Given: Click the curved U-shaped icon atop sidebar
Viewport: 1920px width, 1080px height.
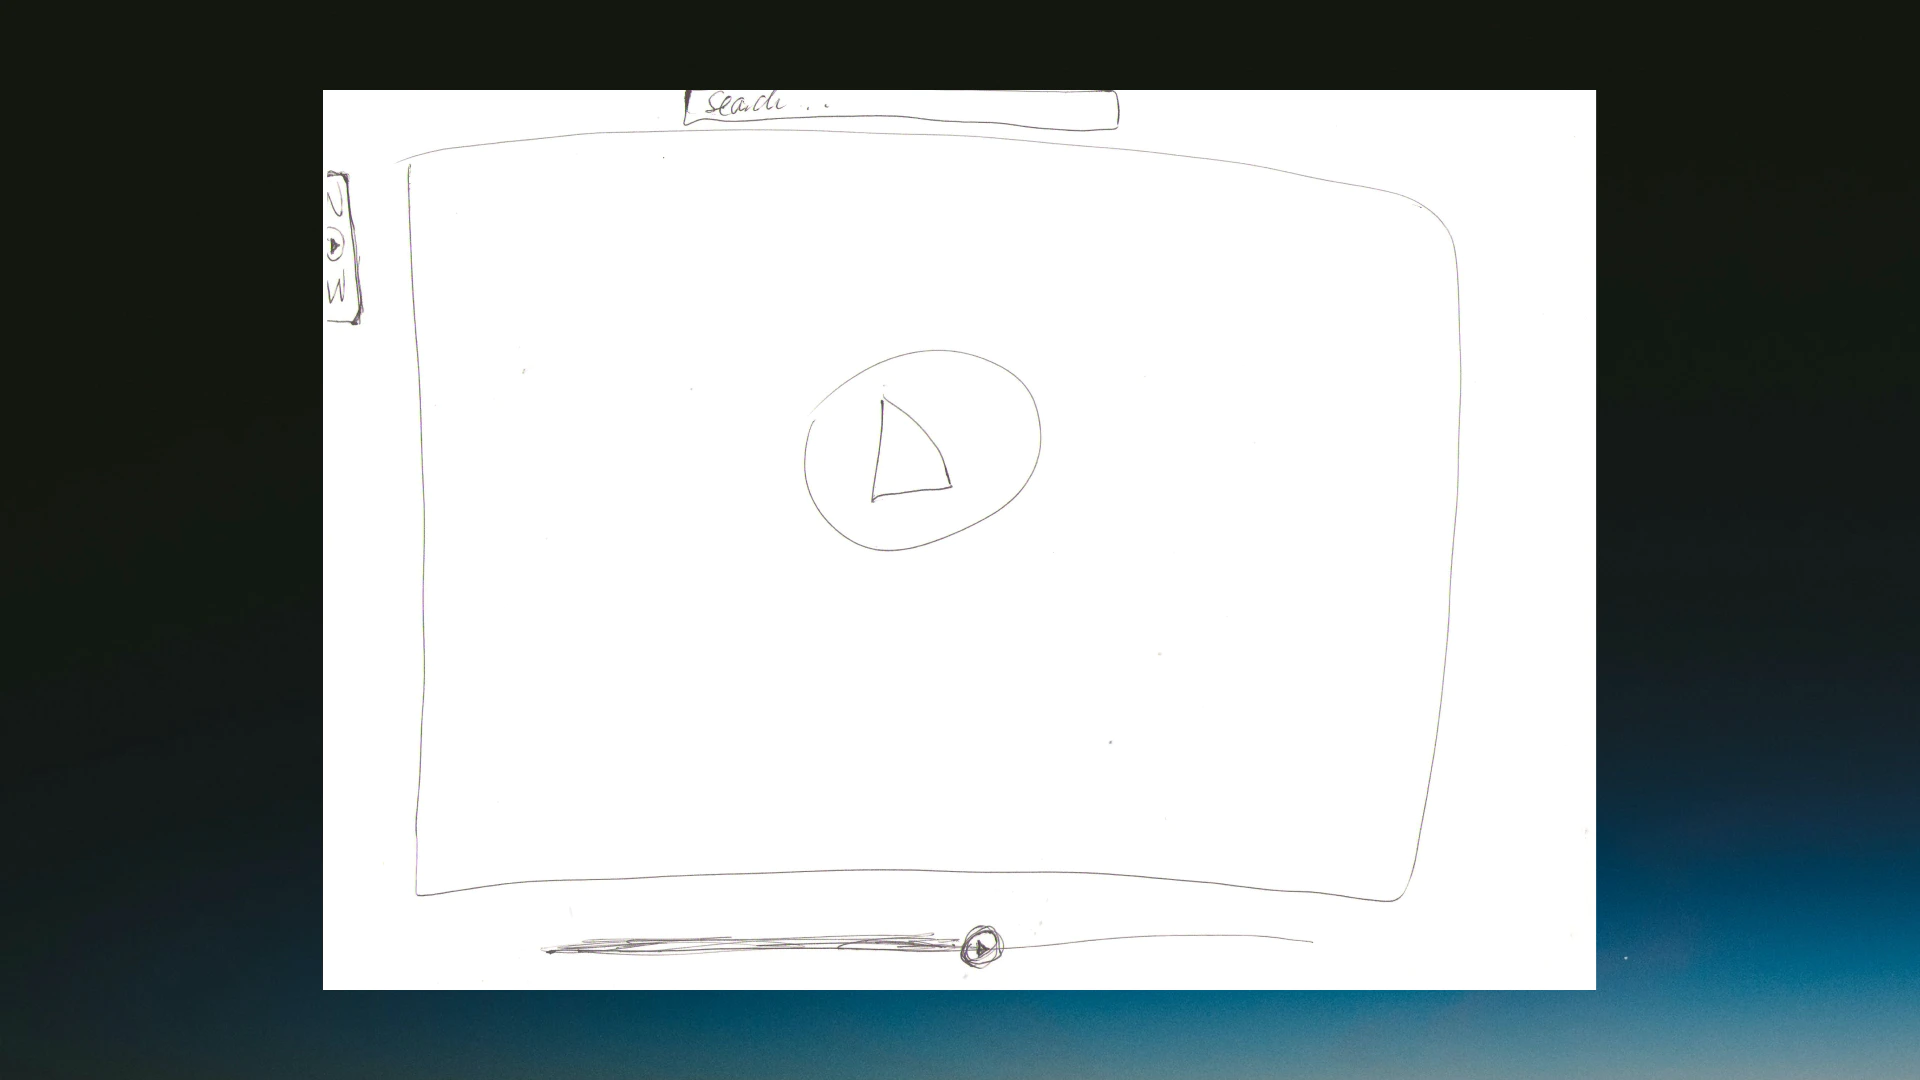Looking at the screenshot, I should pos(336,203).
